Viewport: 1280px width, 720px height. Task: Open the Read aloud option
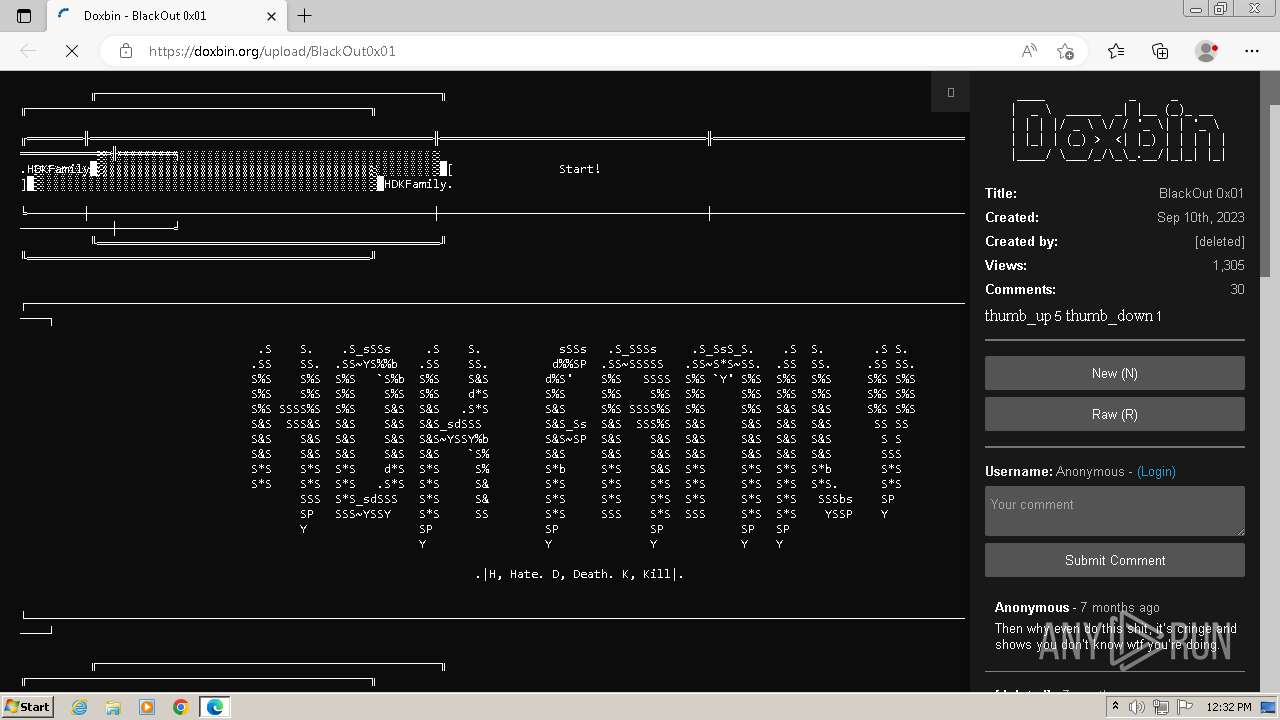(x=1029, y=51)
